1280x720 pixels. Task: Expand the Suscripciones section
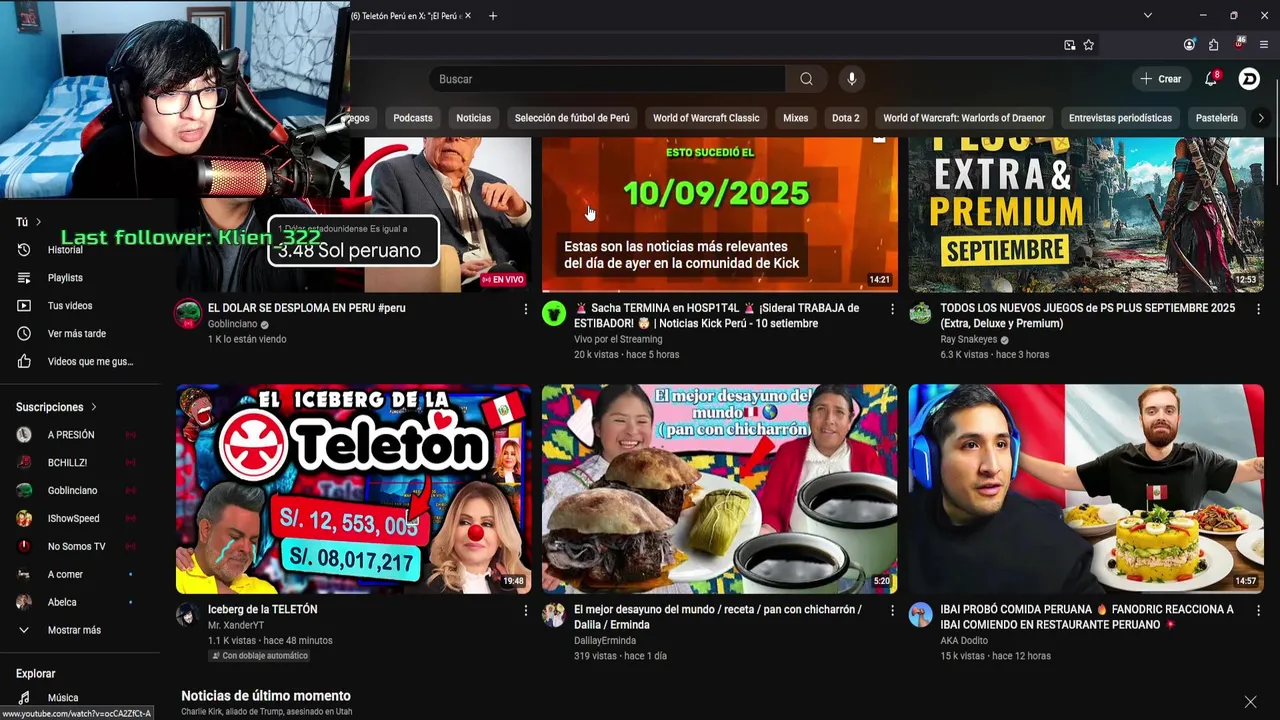57,407
